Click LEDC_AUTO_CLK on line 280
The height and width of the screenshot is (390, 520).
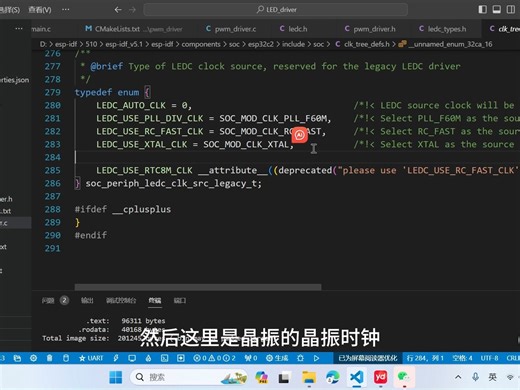(x=131, y=105)
